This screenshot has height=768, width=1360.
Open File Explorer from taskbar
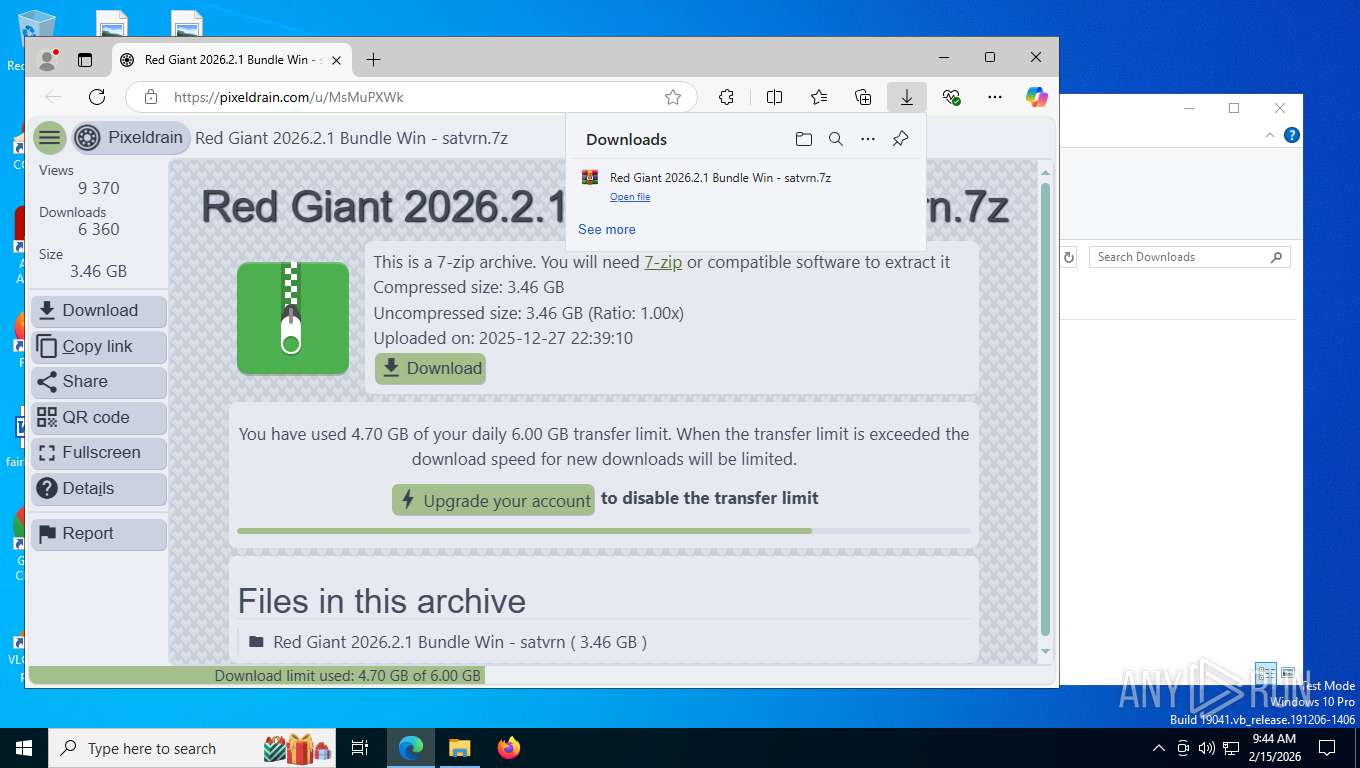tap(459, 748)
